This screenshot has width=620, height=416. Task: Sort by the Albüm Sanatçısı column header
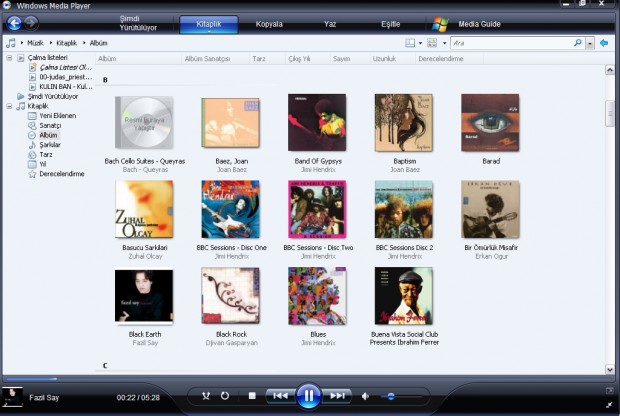pyautogui.click(x=207, y=59)
